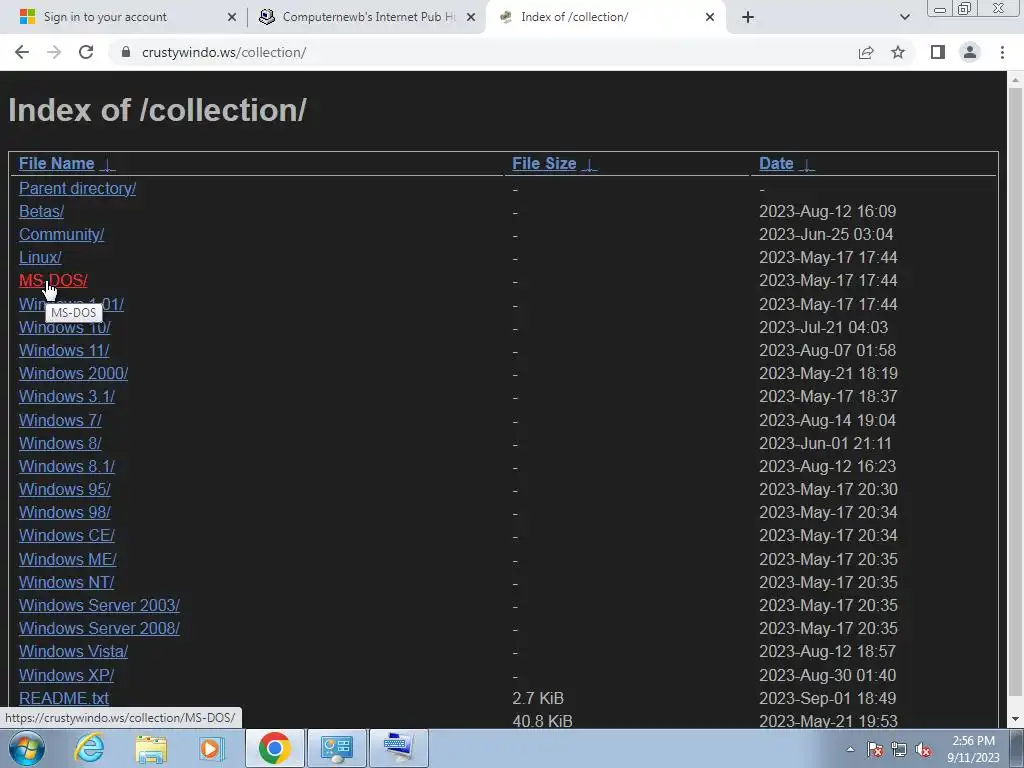This screenshot has width=1024, height=768.
Task: Open Windows Media Player from taskbar
Action: (211, 748)
